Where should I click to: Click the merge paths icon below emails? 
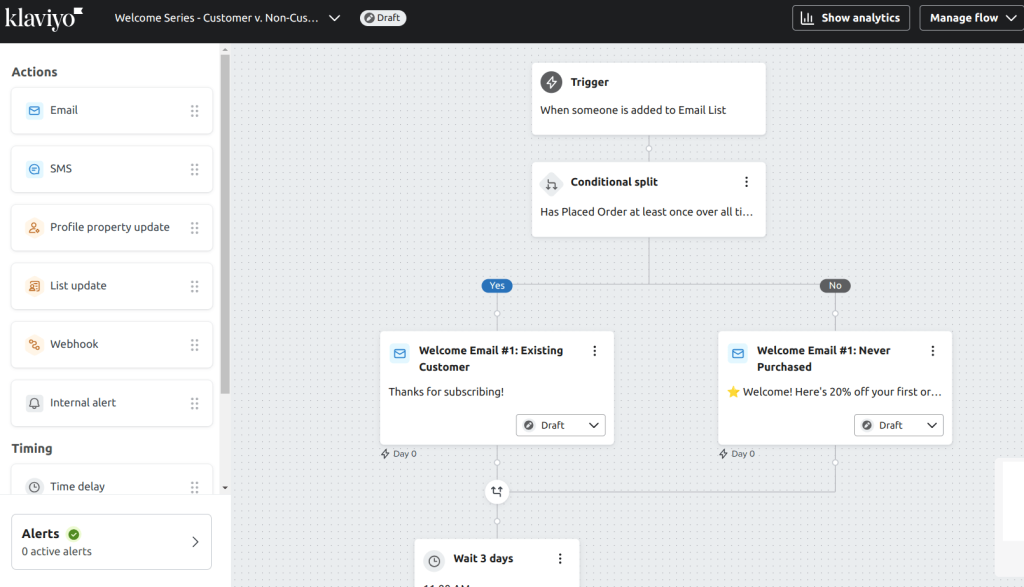coord(497,491)
